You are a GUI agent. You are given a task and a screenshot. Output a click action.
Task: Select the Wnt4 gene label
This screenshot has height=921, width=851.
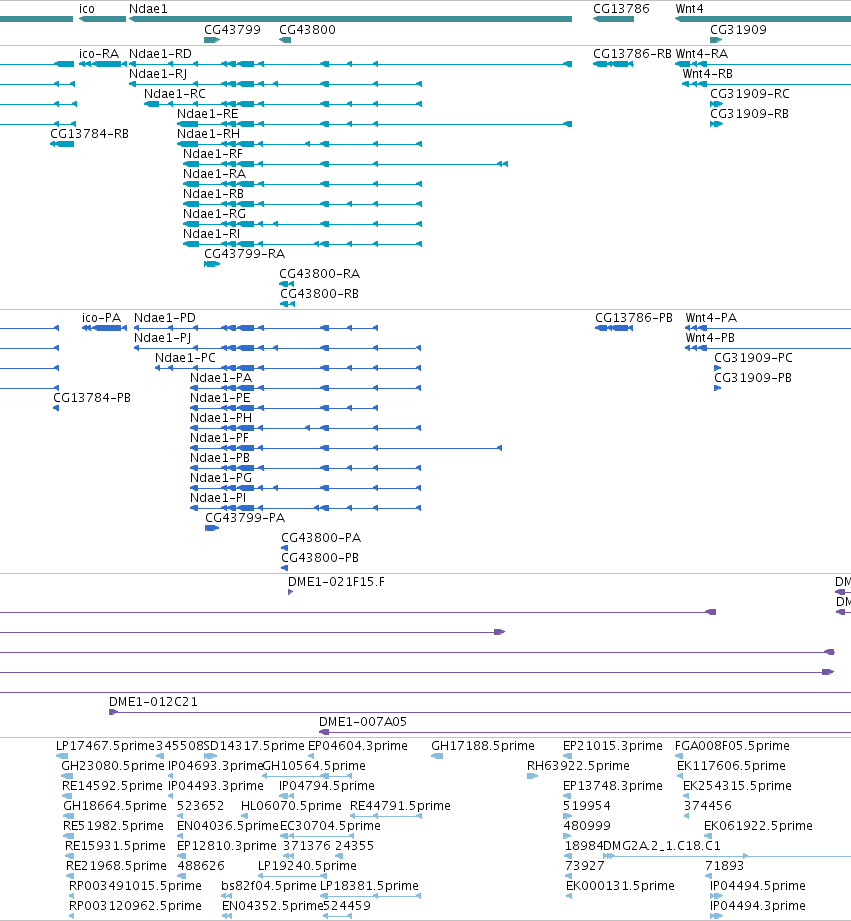689,9
